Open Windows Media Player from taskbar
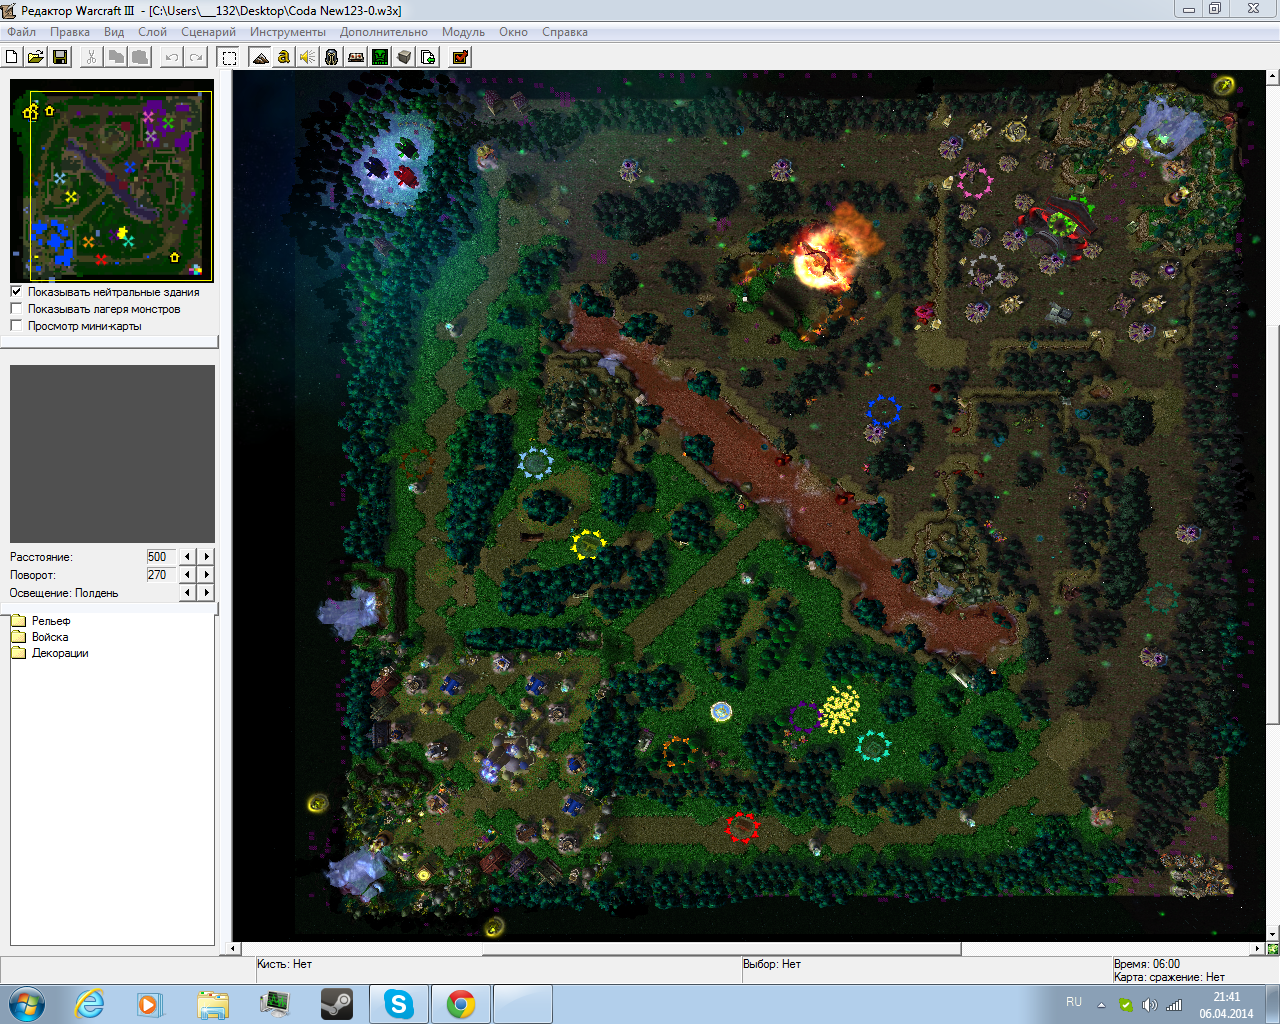 [x=150, y=1004]
